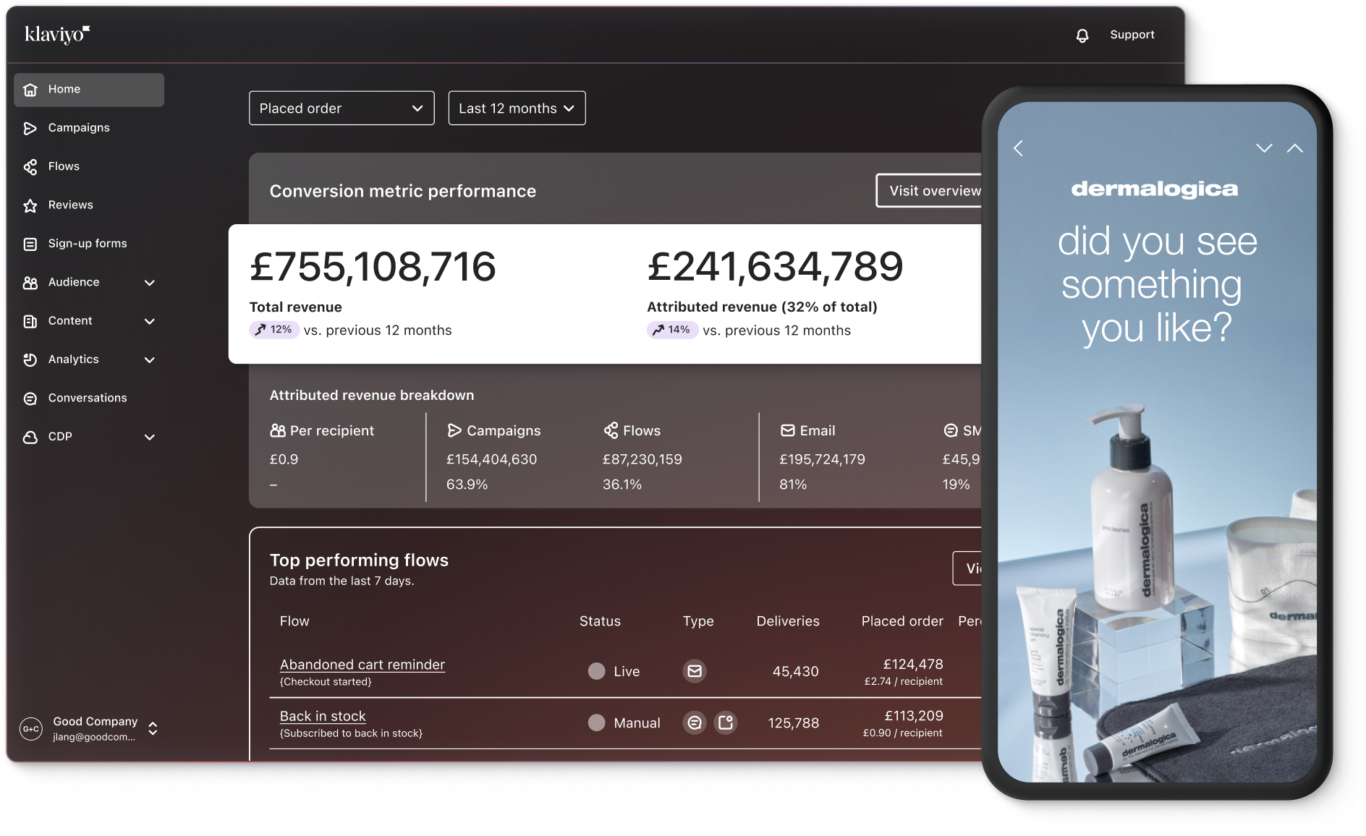Click the Flows node icon in sidebar
Viewport: 1366px width, 836px height.
click(30, 167)
